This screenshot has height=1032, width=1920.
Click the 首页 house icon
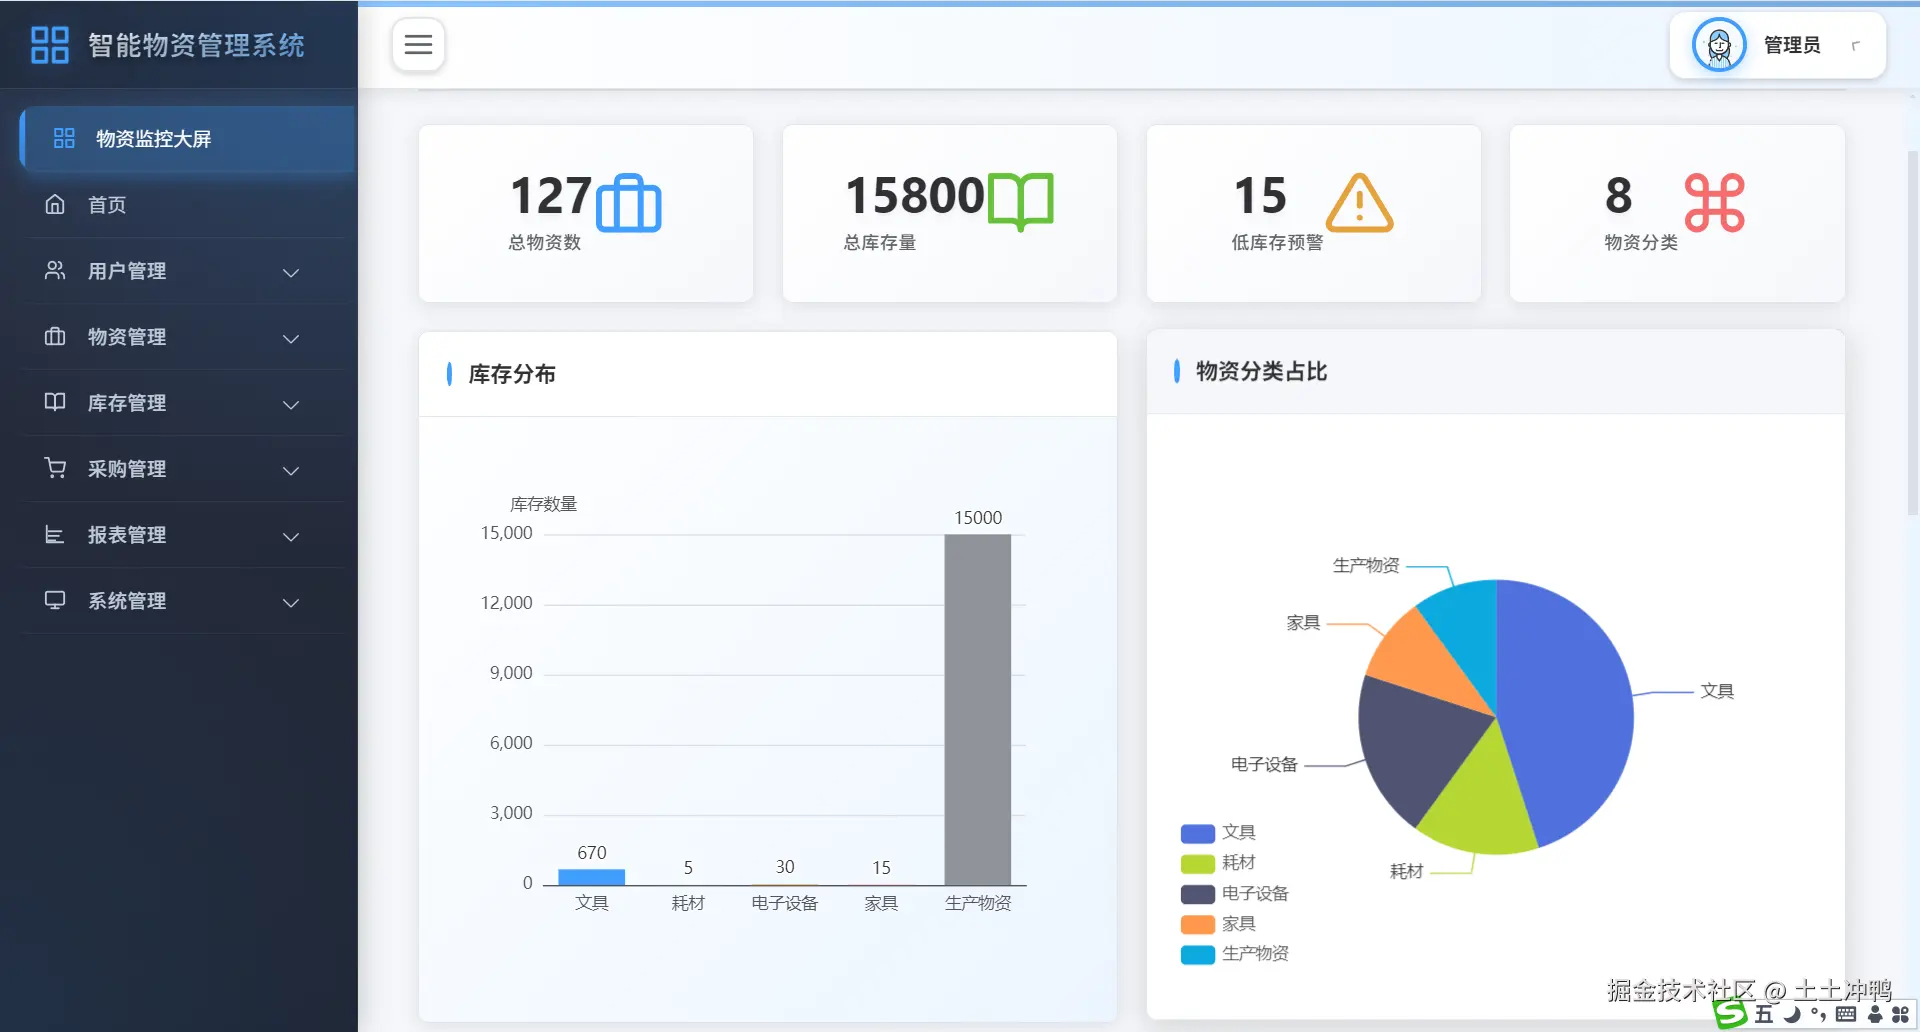pyautogui.click(x=55, y=204)
